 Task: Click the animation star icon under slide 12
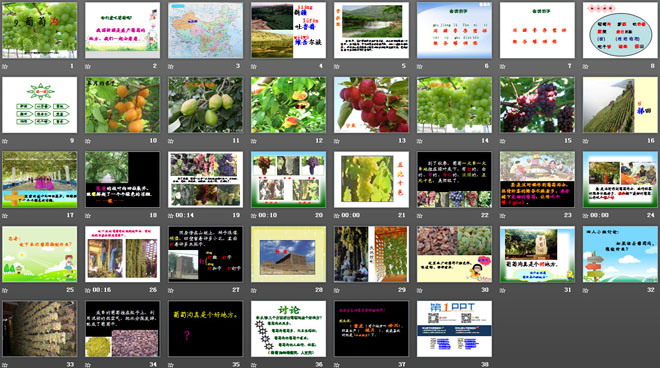254,141
